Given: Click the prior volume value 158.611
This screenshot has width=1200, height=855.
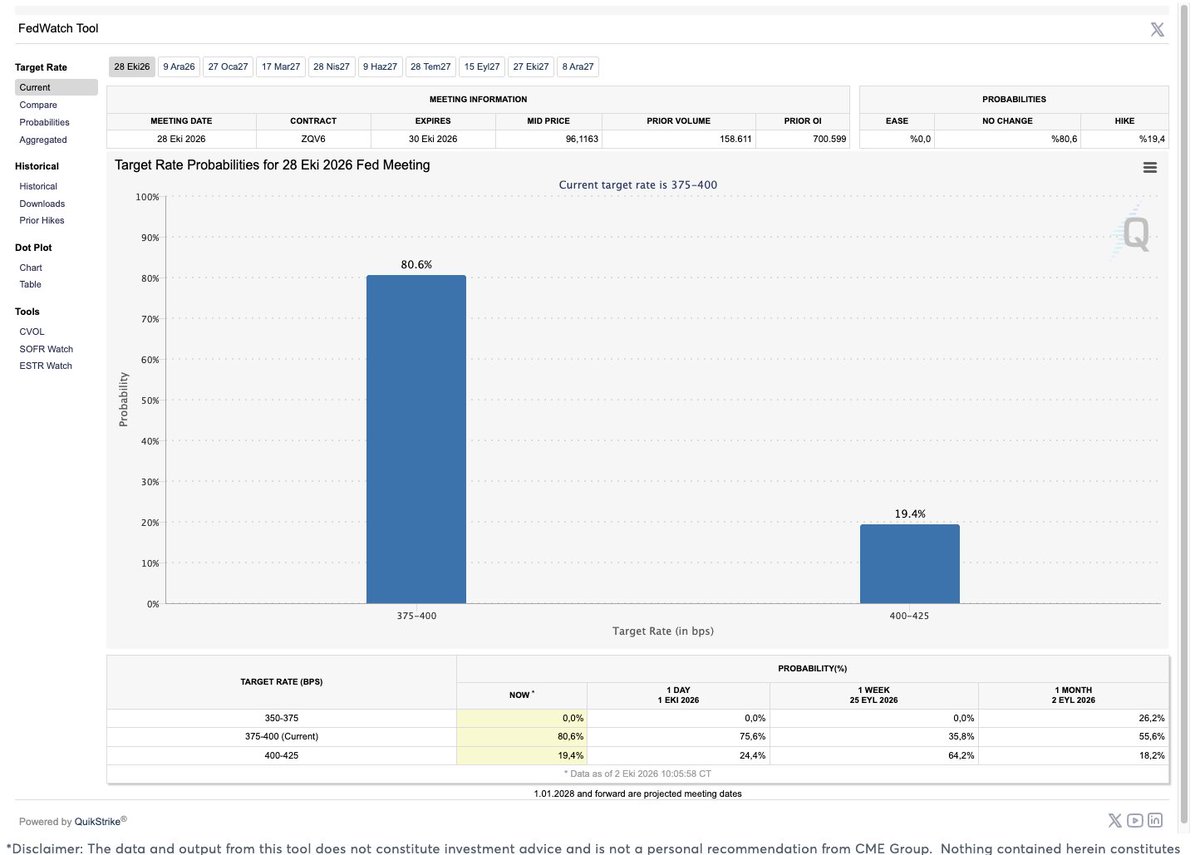Looking at the screenshot, I should tap(736, 139).
